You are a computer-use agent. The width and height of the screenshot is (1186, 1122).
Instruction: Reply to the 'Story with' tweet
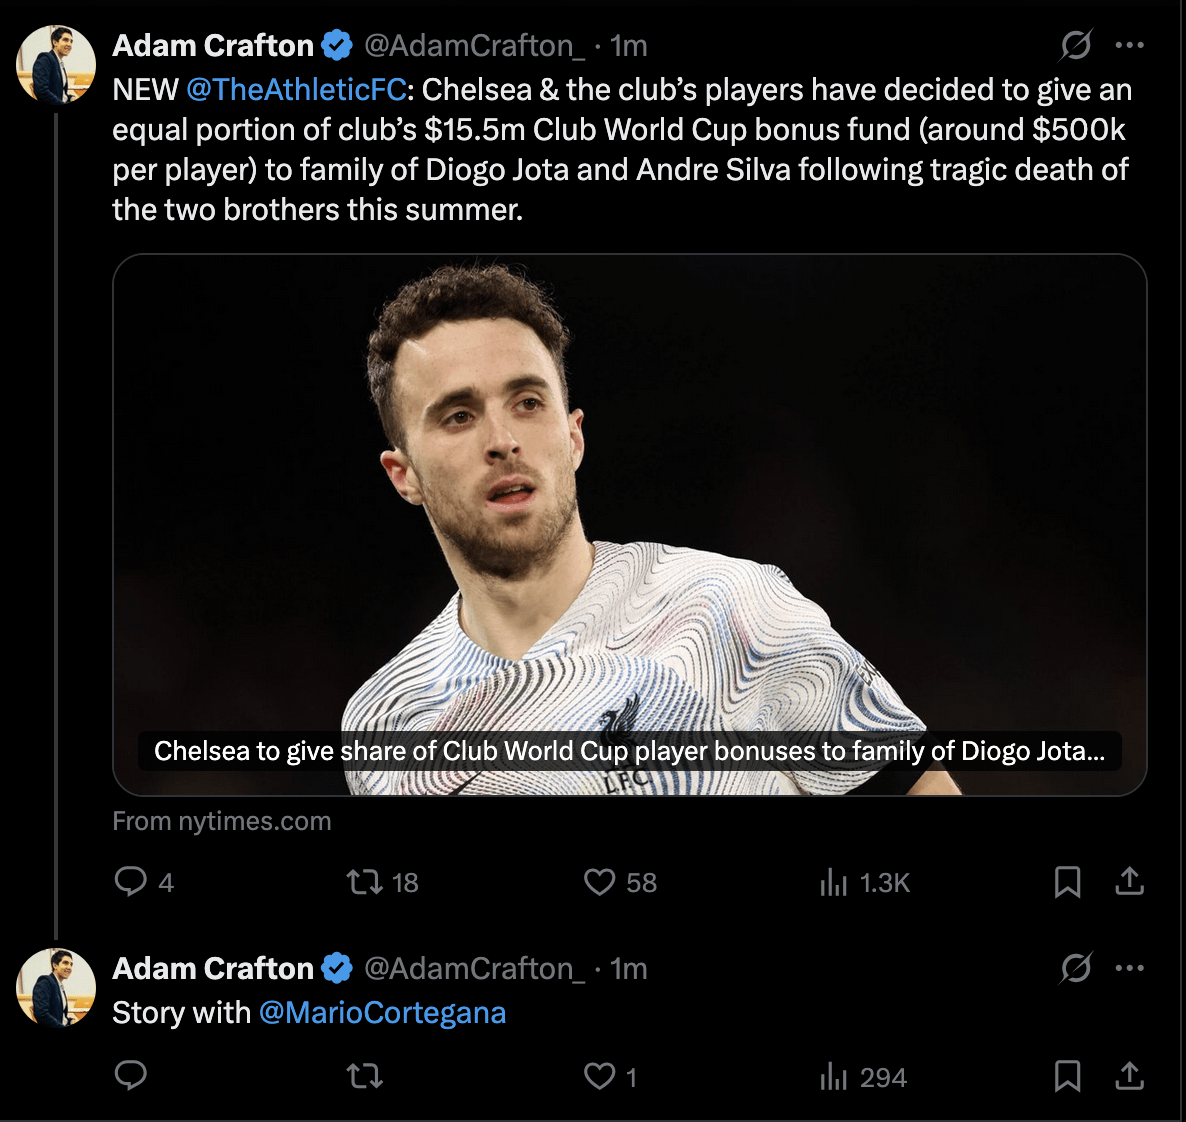point(131,1076)
